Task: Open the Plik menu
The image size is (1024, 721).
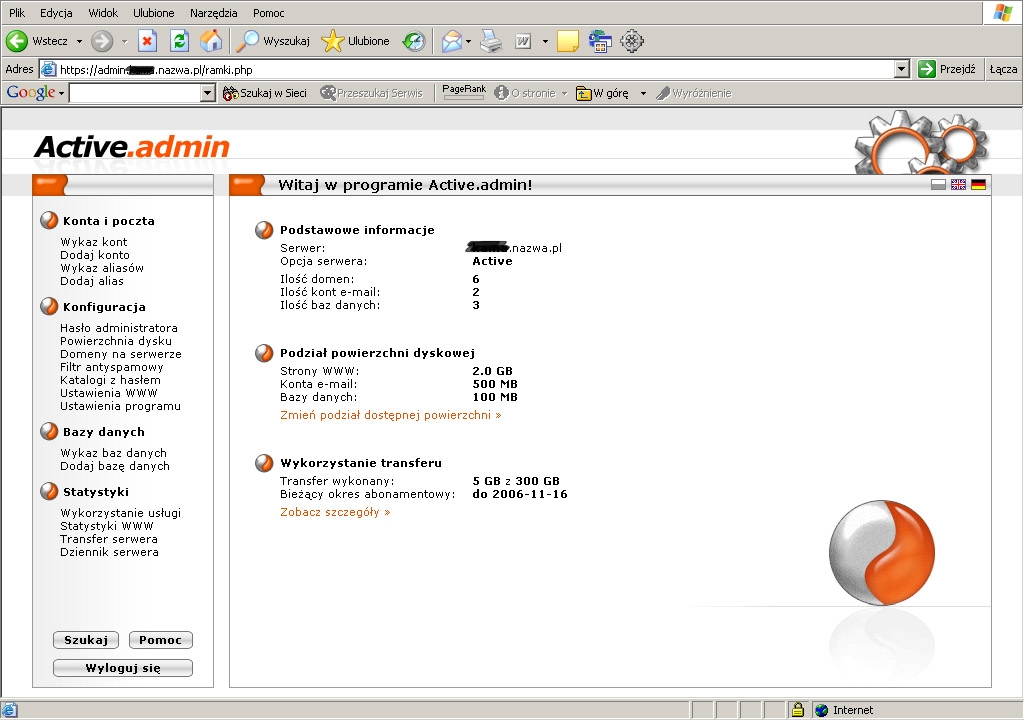Action: (x=17, y=13)
